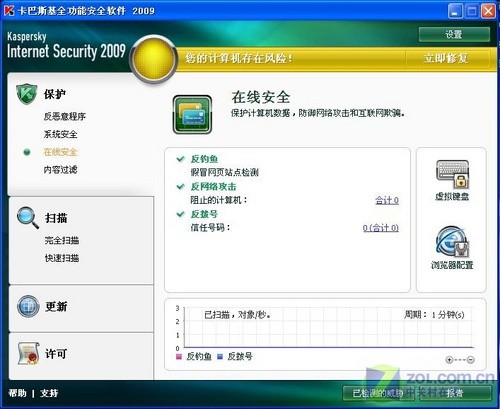500x409 pixels.
Task: Click the 立即修复 fix now button
Action: 446,59
